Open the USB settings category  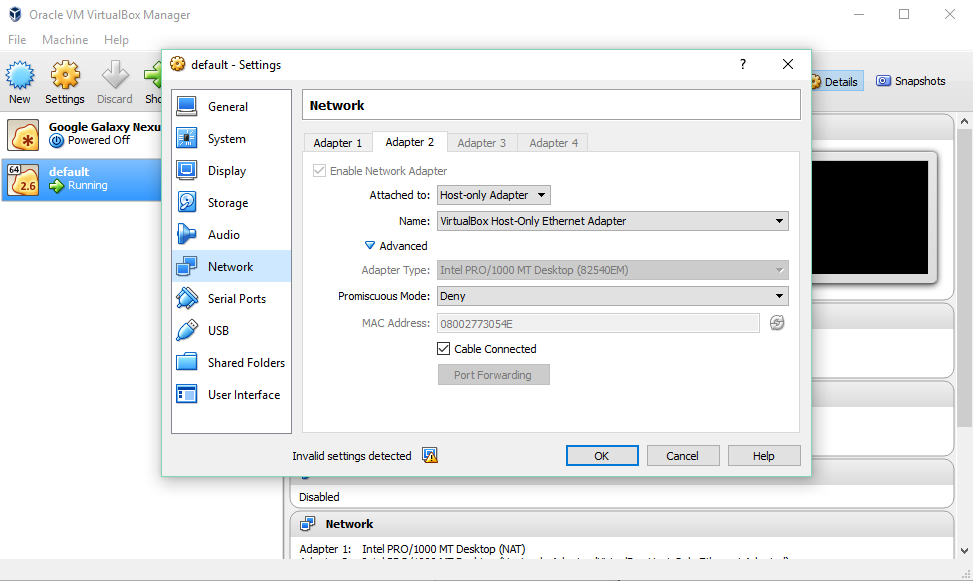pyautogui.click(x=231, y=331)
